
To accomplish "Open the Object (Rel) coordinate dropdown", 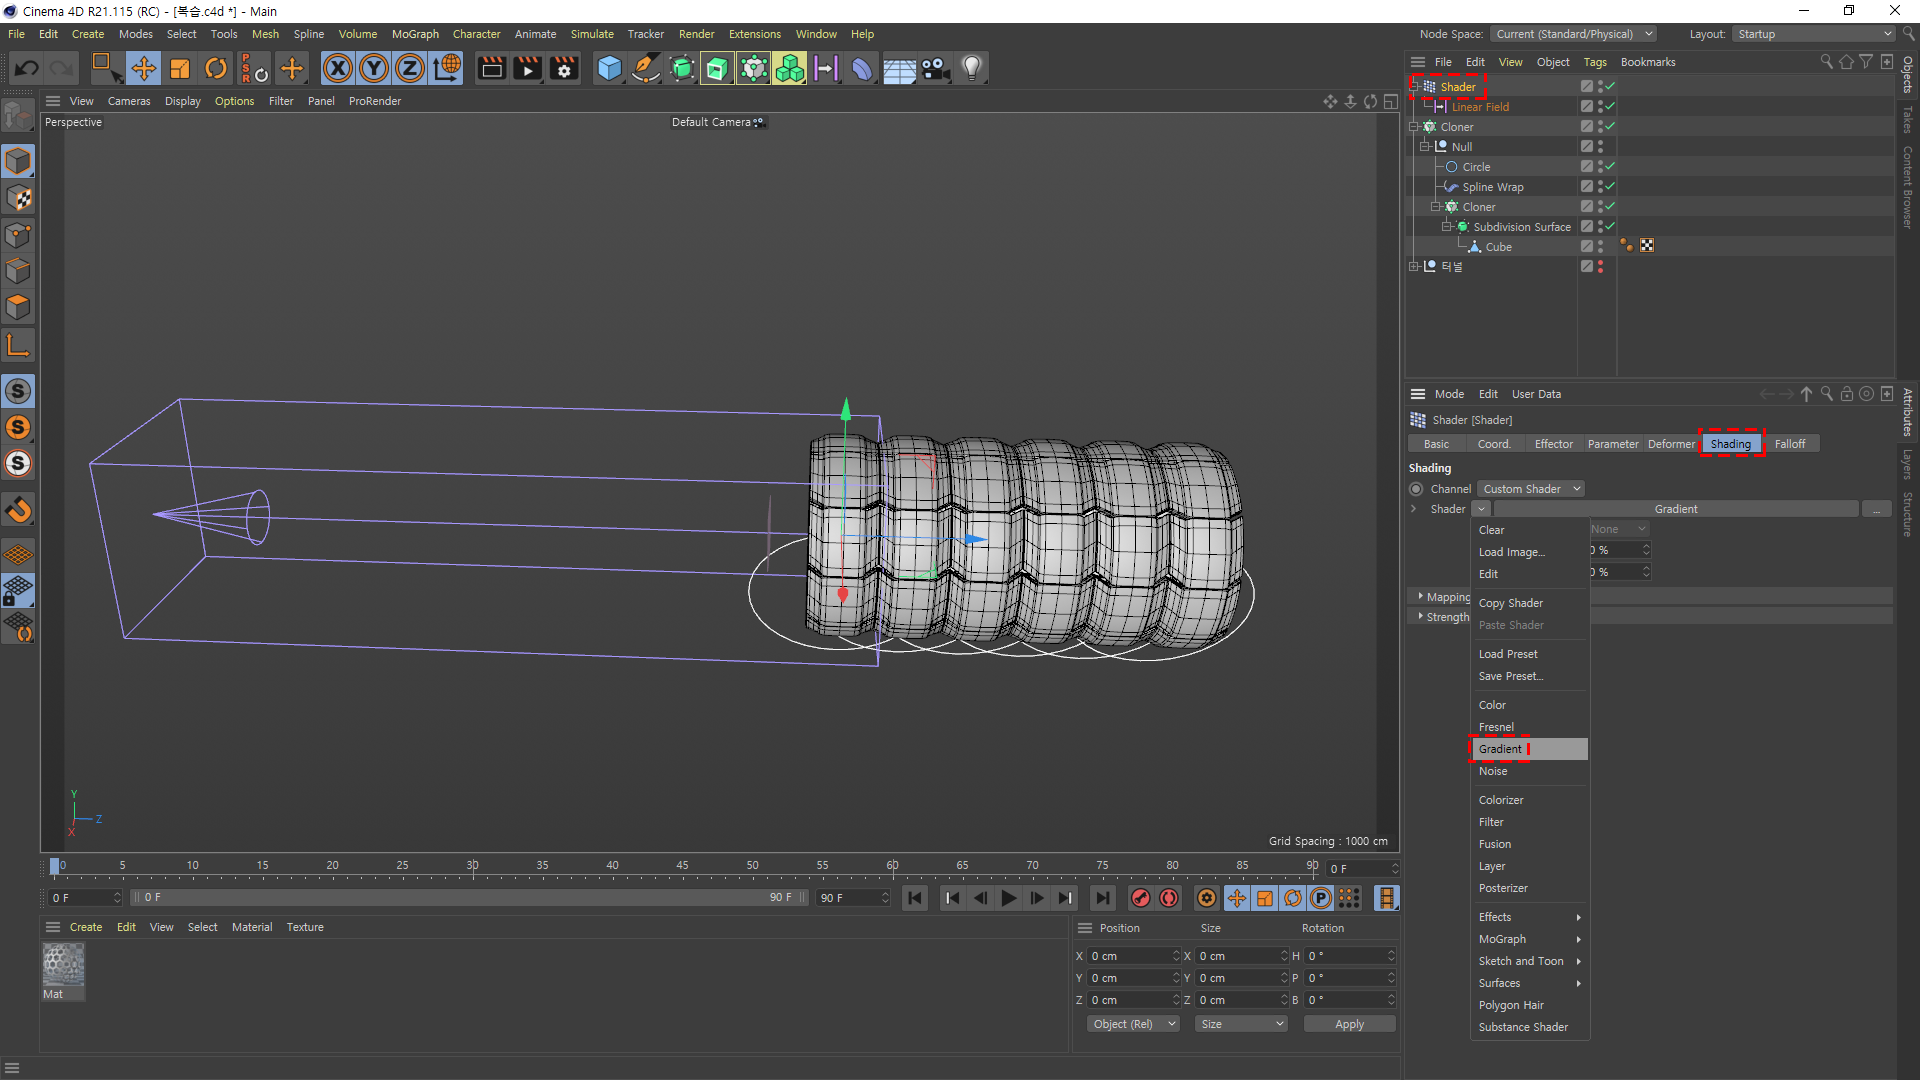I will point(1133,1024).
